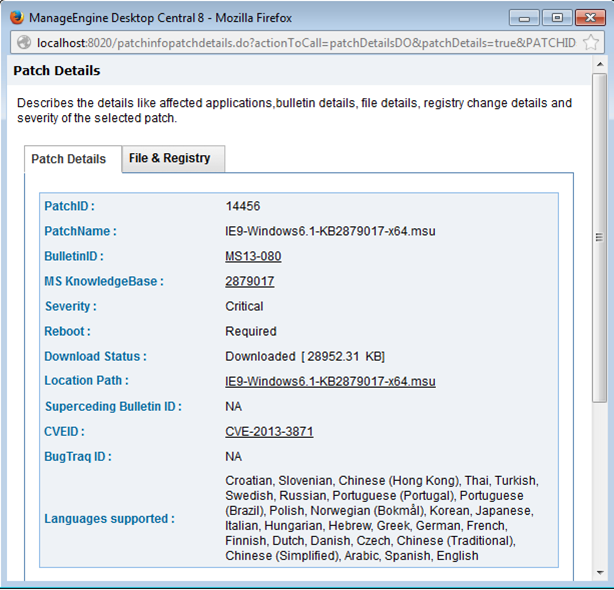
Task: Click the address bar URL field
Action: 306,43
